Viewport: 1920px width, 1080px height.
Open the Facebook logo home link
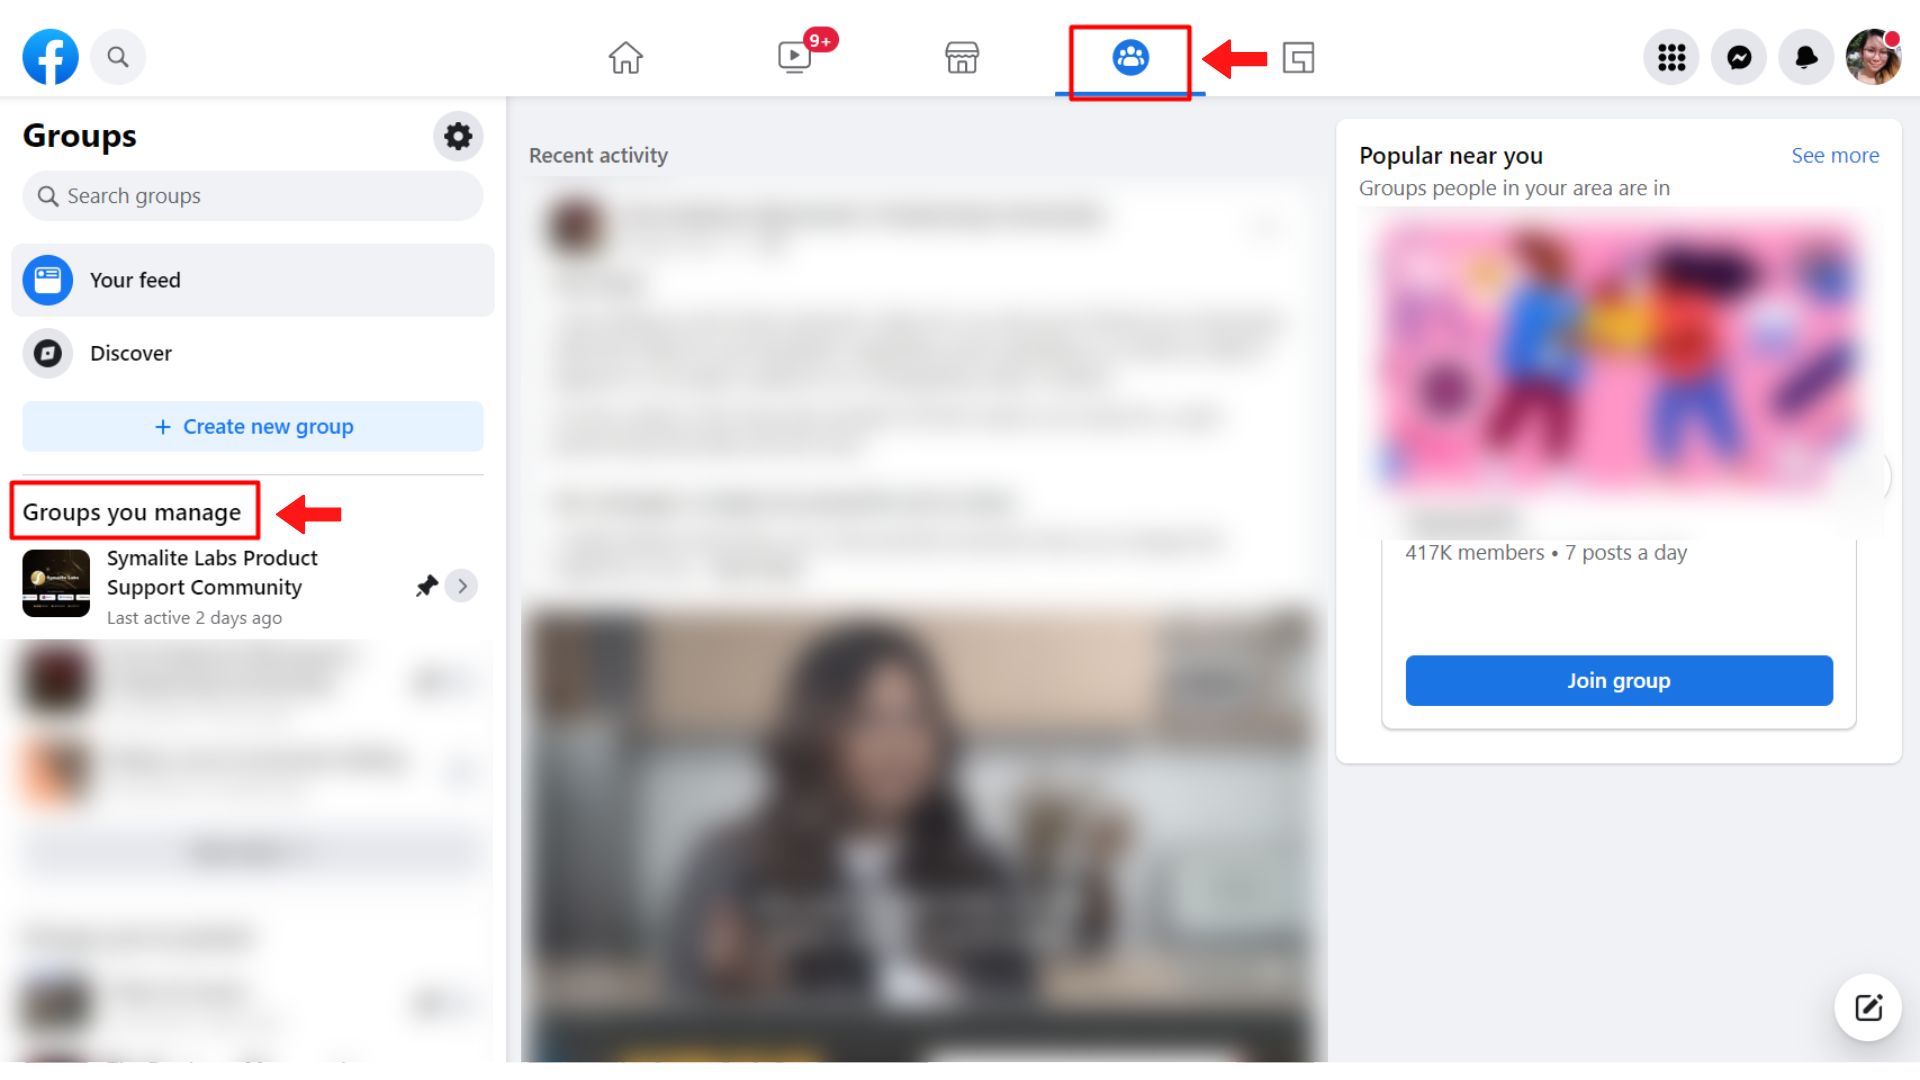pos(51,57)
